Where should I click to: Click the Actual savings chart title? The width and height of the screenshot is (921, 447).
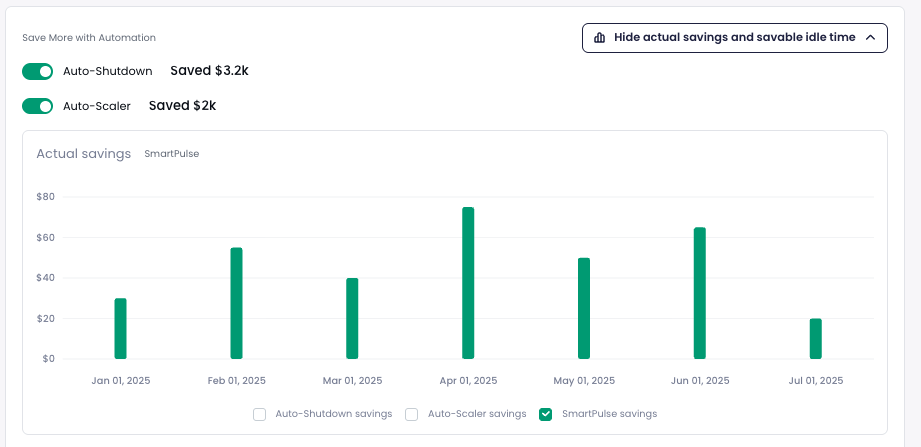click(x=84, y=154)
